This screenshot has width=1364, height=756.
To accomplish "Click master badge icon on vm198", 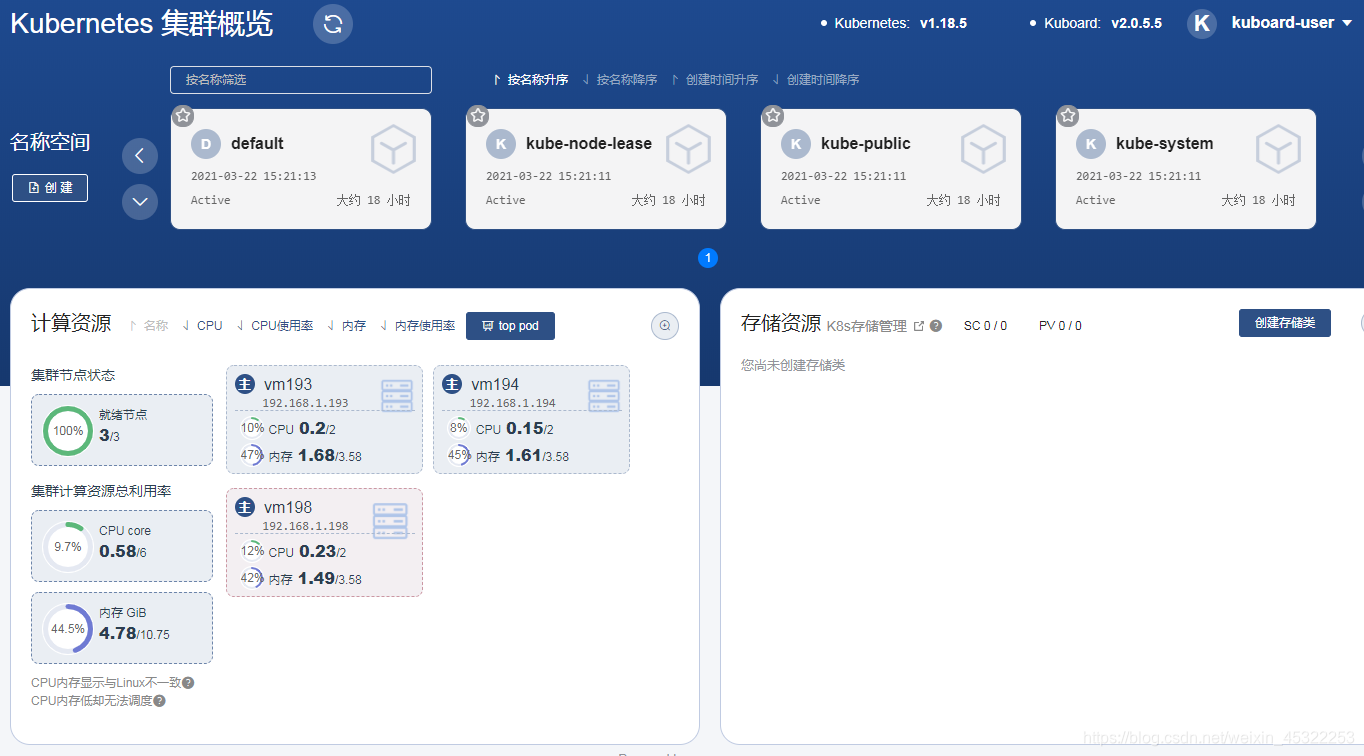I will pos(245,507).
